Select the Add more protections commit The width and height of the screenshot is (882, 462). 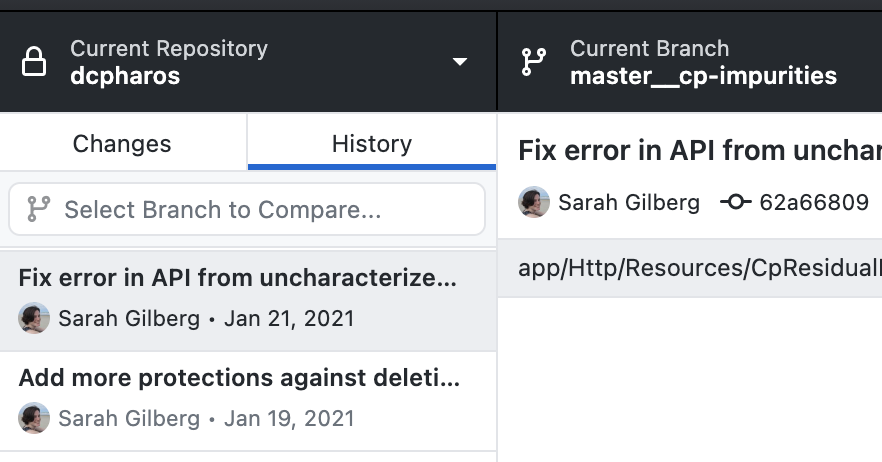click(x=248, y=401)
